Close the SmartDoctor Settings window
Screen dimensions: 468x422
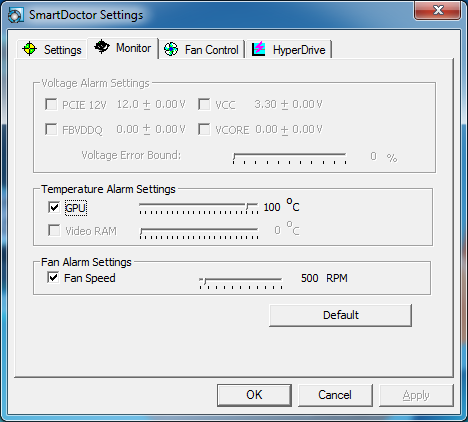pos(438,10)
